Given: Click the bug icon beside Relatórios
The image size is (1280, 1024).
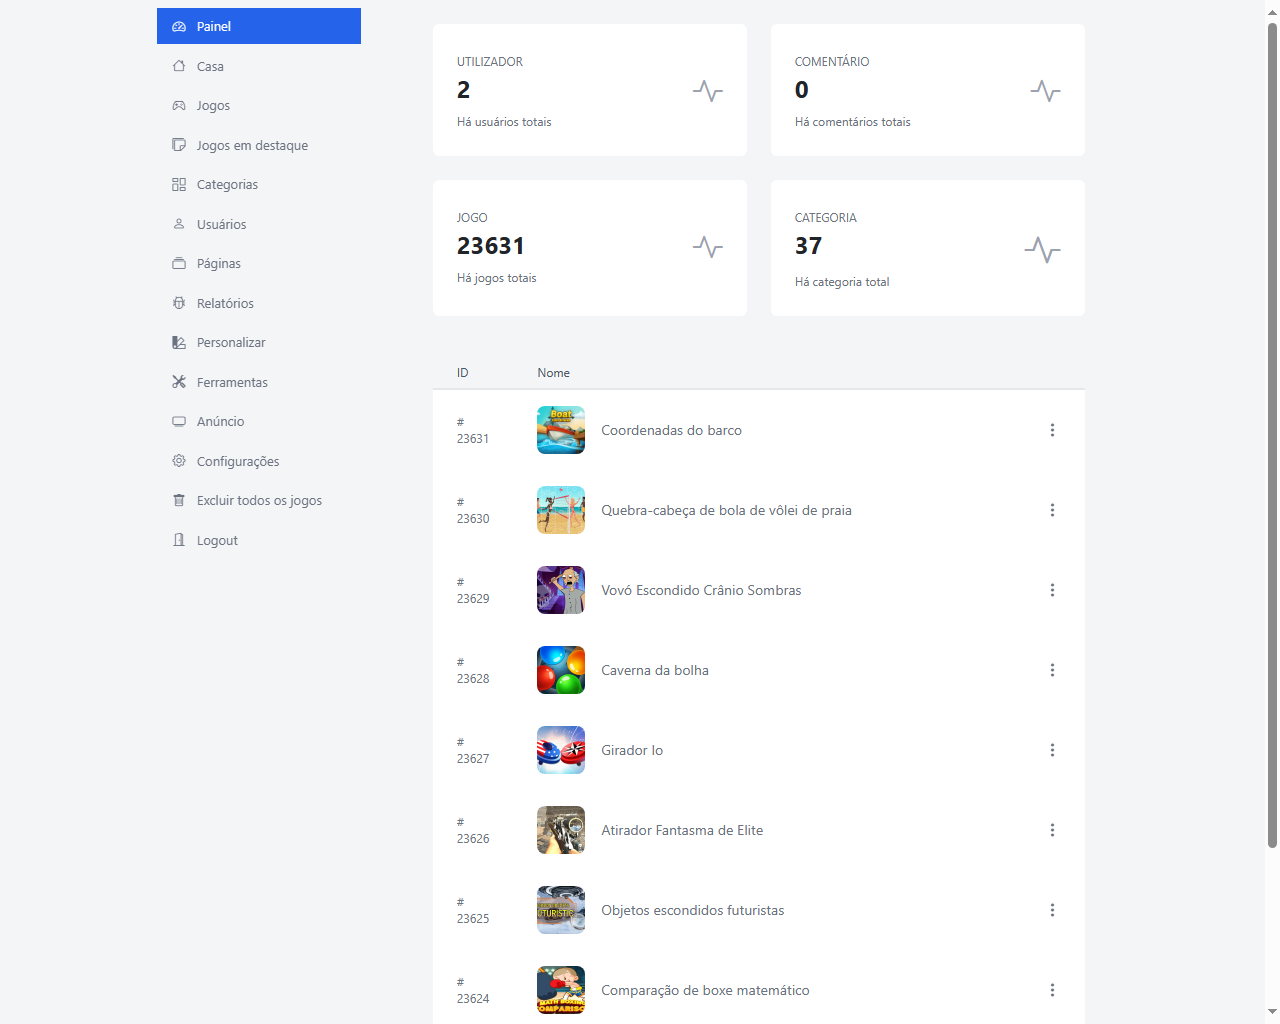Looking at the screenshot, I should click(x=179, y=303).
